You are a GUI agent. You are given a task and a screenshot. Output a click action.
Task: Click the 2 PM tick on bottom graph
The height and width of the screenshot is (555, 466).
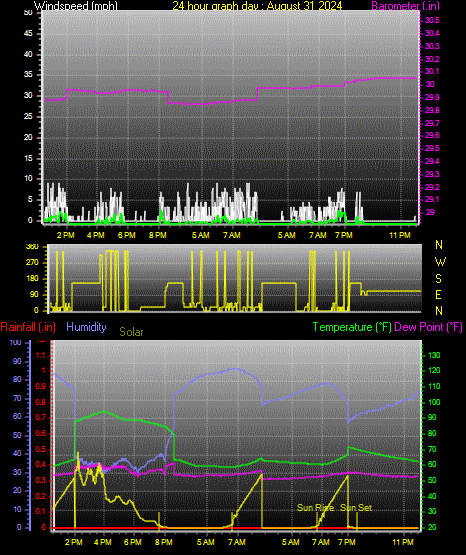[x=74, y=542]
